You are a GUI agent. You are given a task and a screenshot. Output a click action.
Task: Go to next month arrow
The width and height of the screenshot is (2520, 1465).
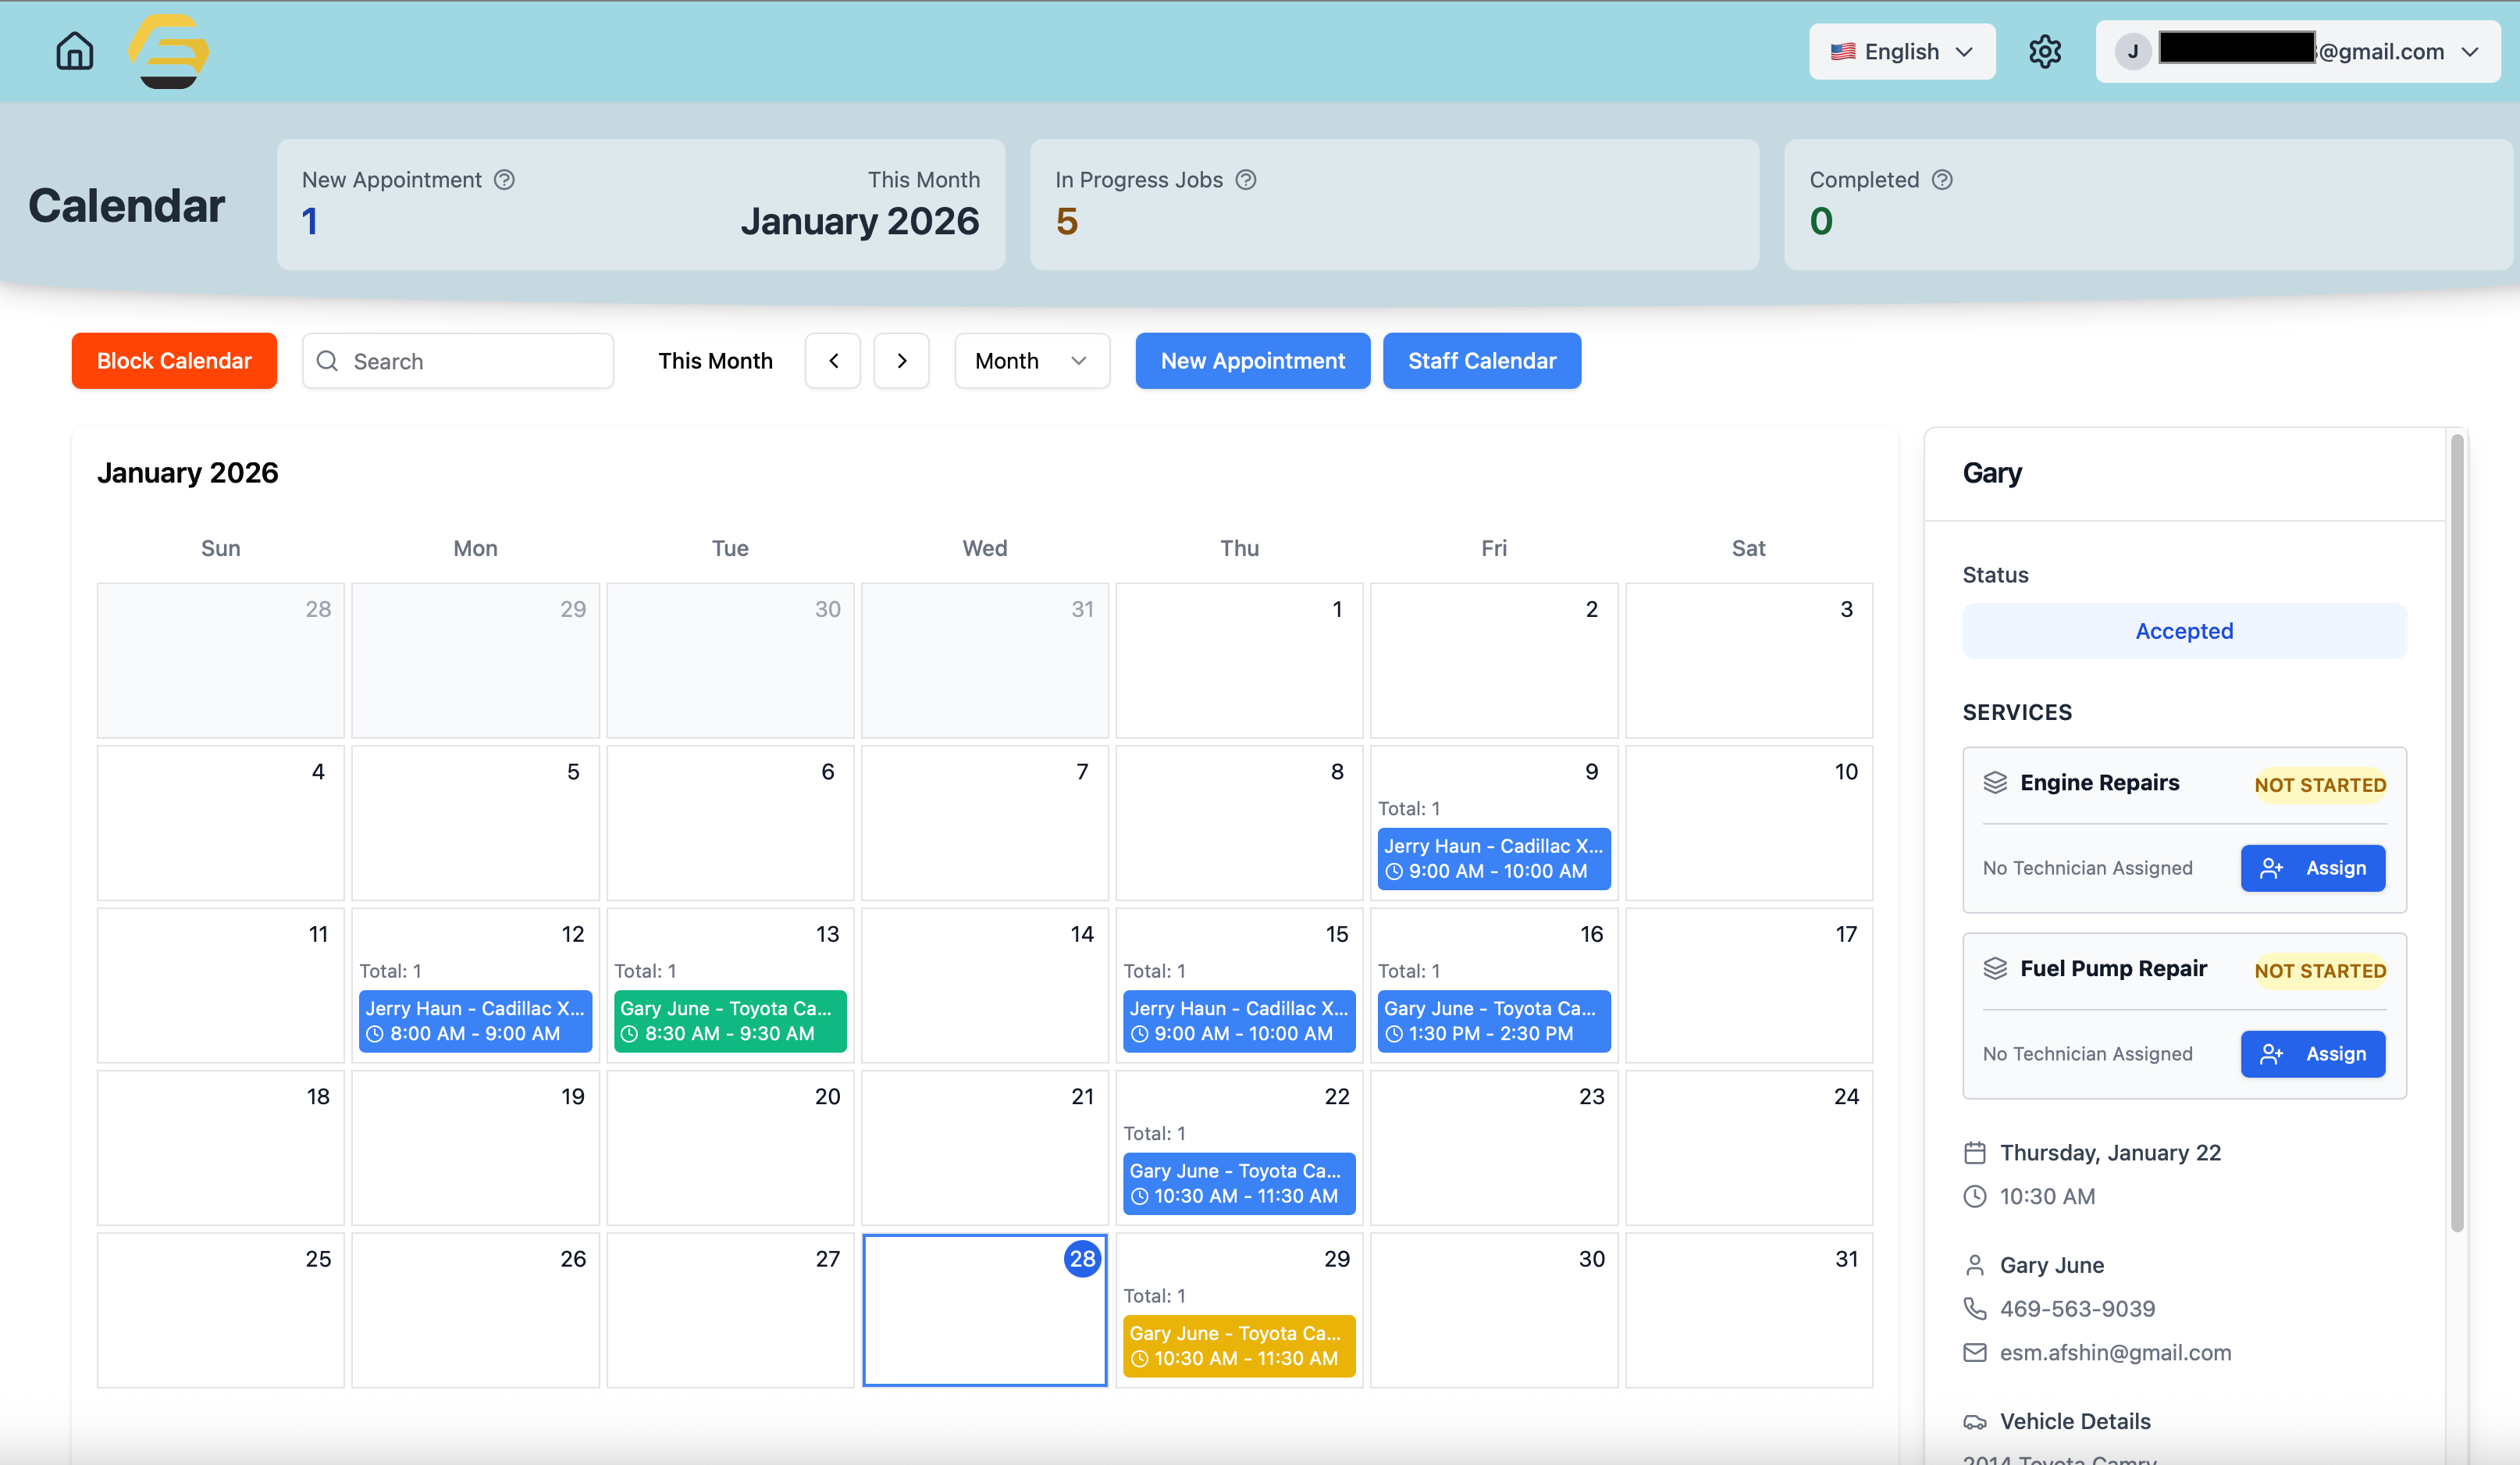coord(901,361)
